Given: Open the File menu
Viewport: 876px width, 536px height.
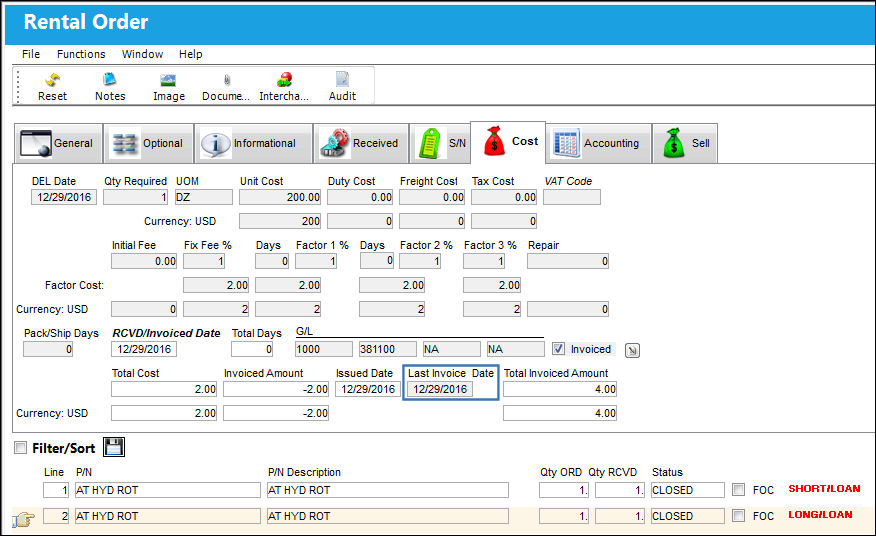Looking at the screenshot, I should point(31,54).
